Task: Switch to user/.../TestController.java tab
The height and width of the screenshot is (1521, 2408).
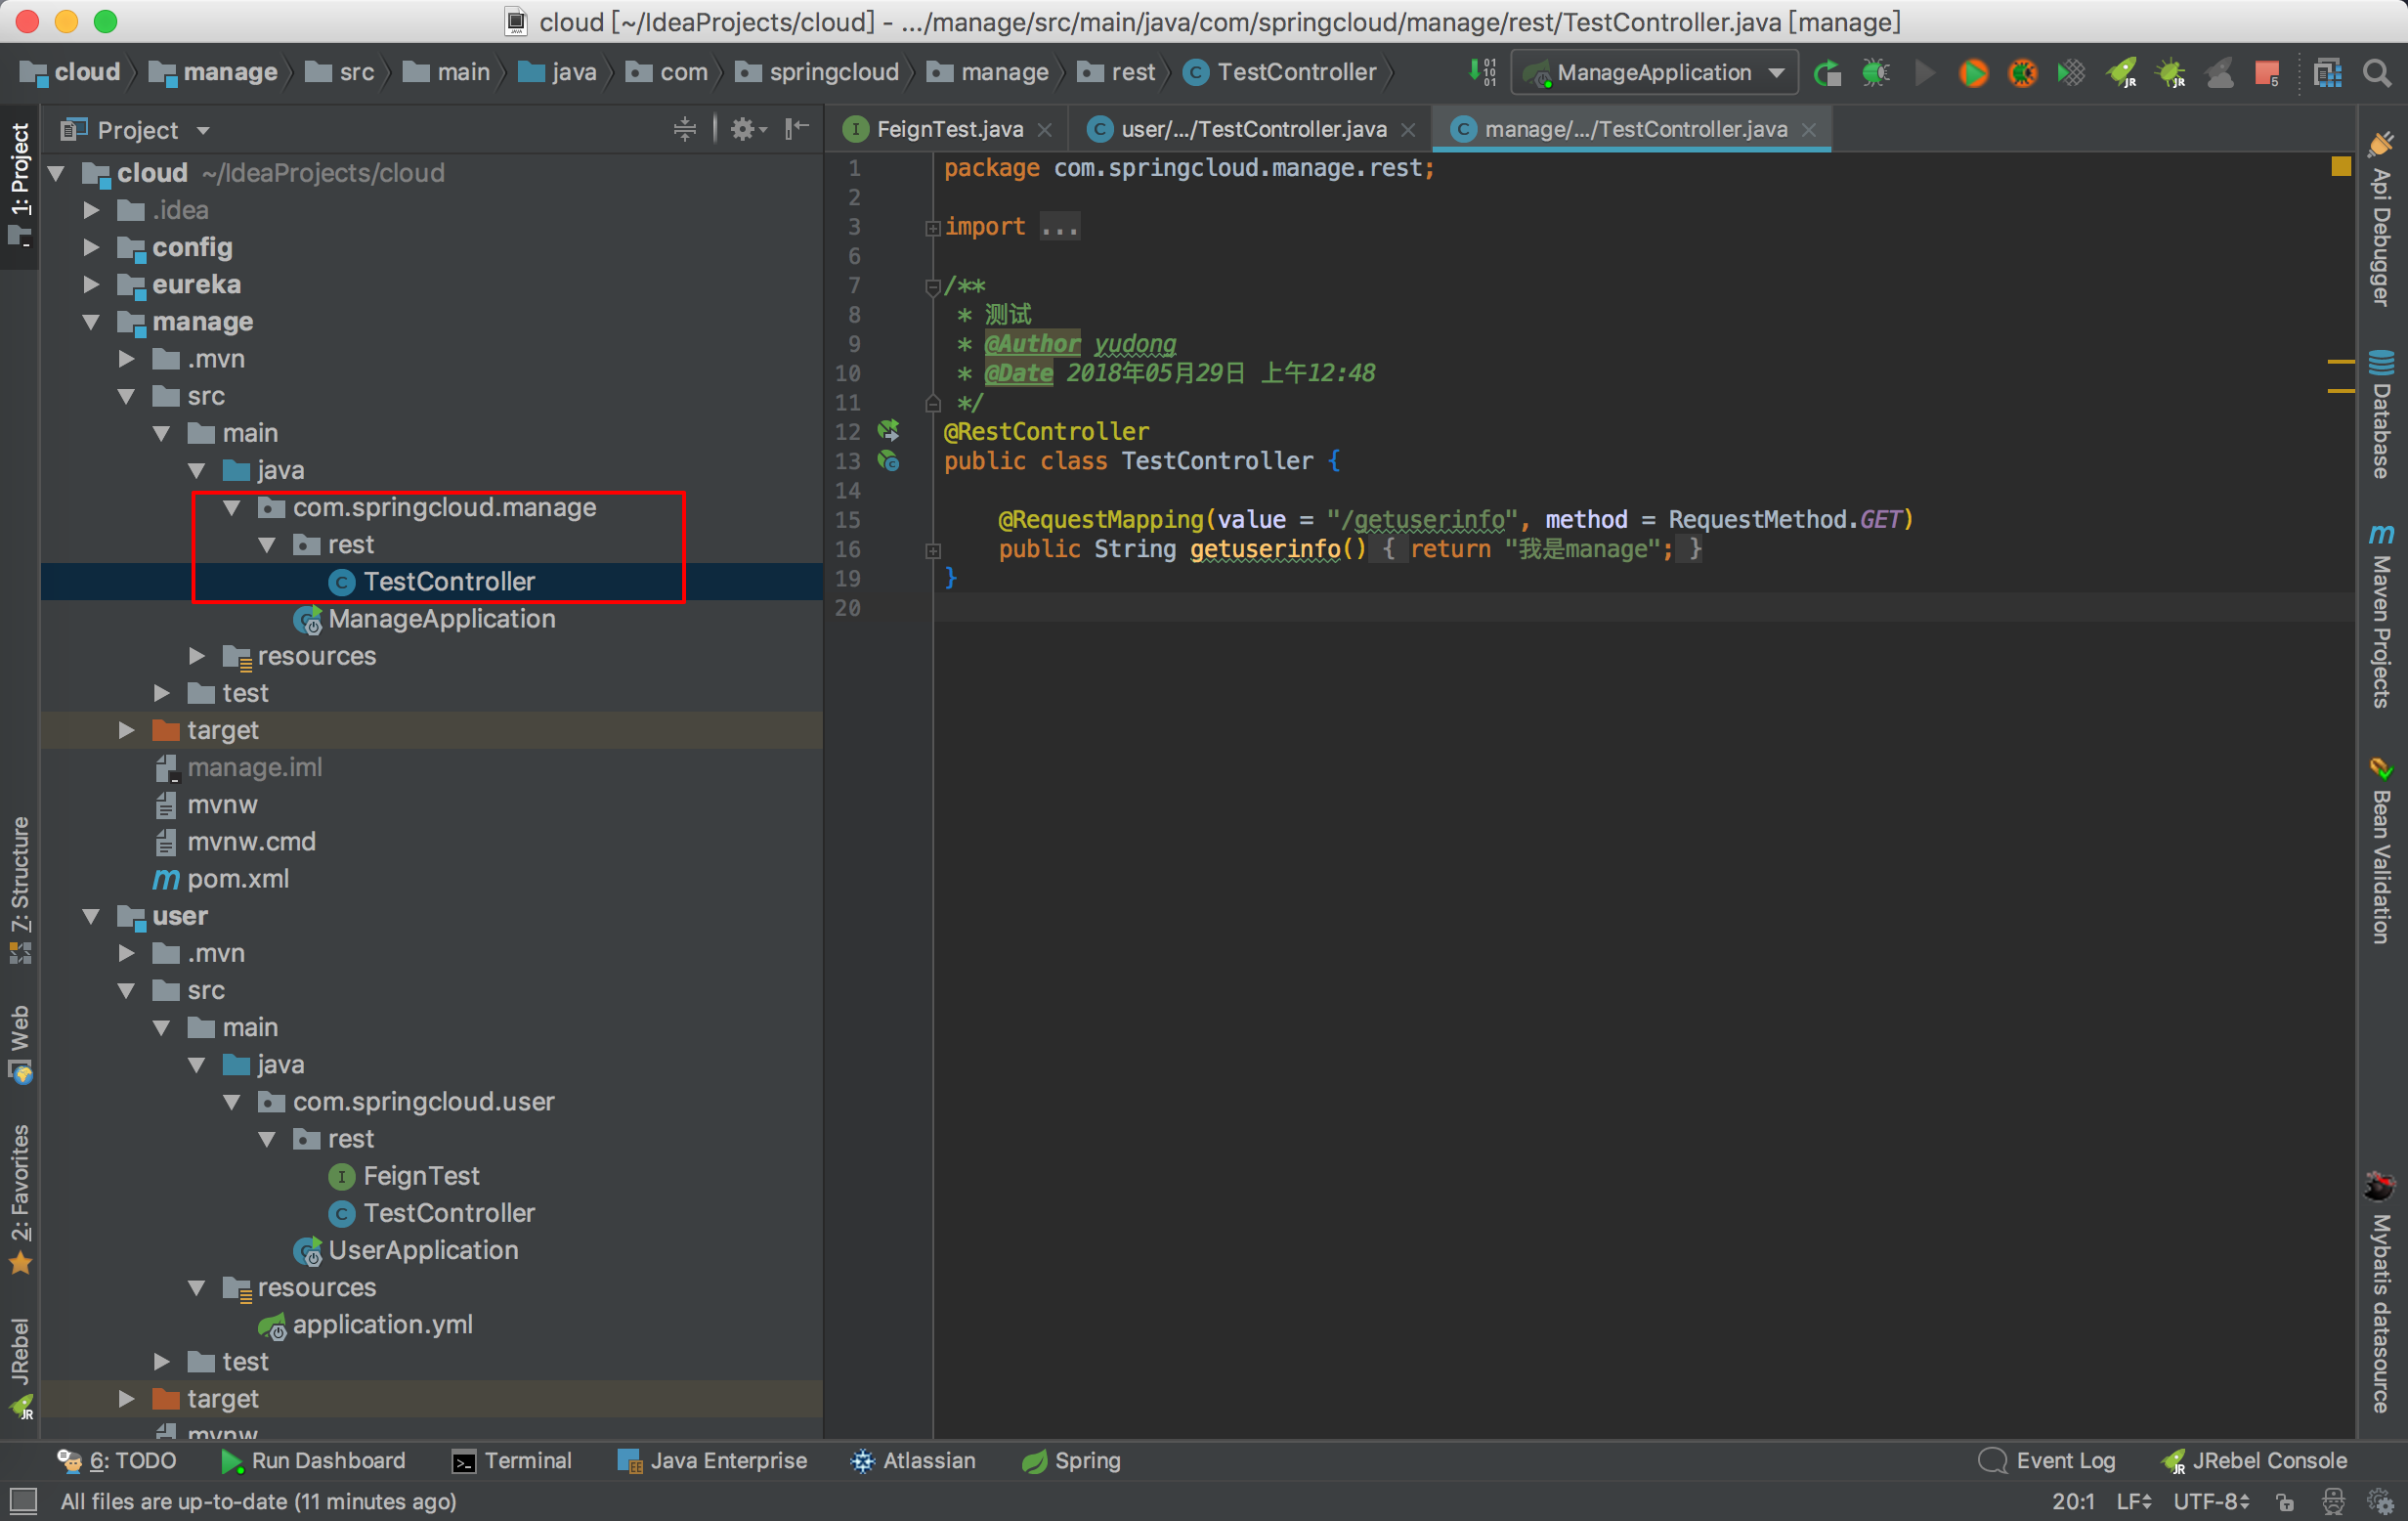Action: 1252,130
